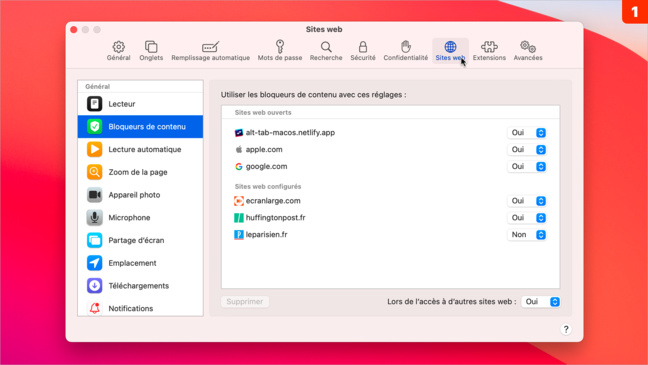Select the Lecture automatique entry text
The image size is (648, 365).
click(x=145, y=149)
